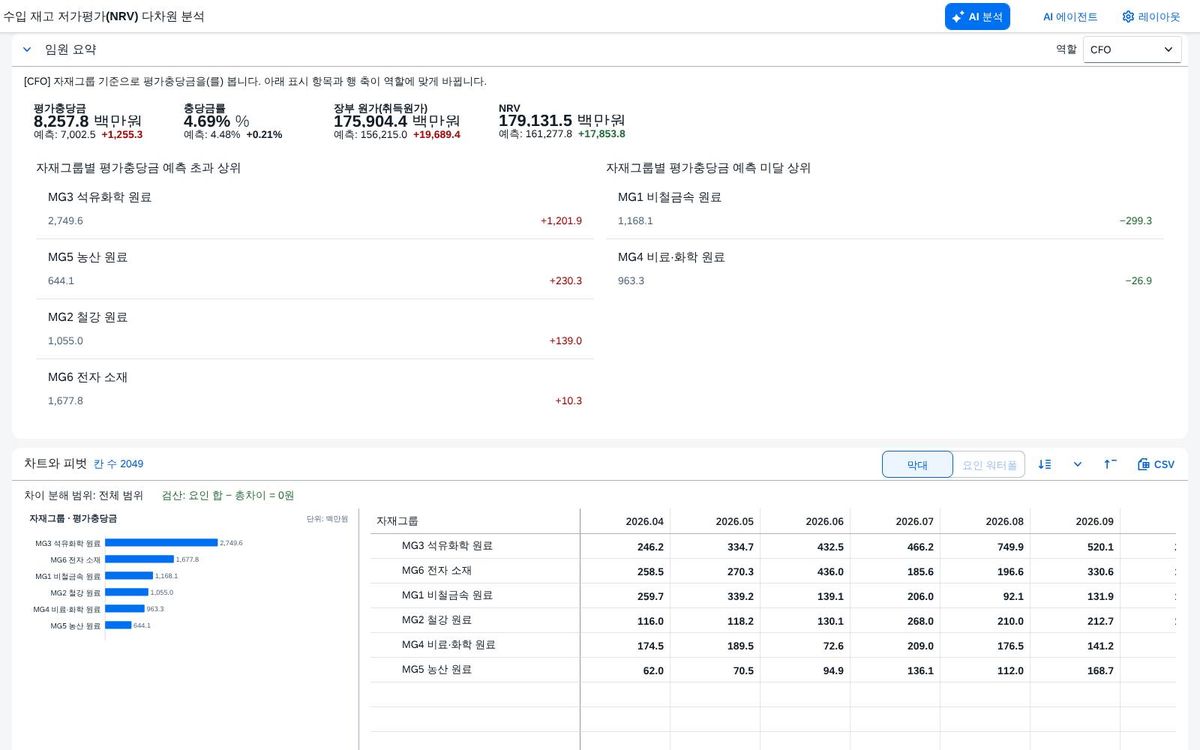Image resolution: width=1200 pixels, height=750 pixels.
Task: Click the MG3 석유화학 원료 chart bar
Action: click(x=161, y=543)
